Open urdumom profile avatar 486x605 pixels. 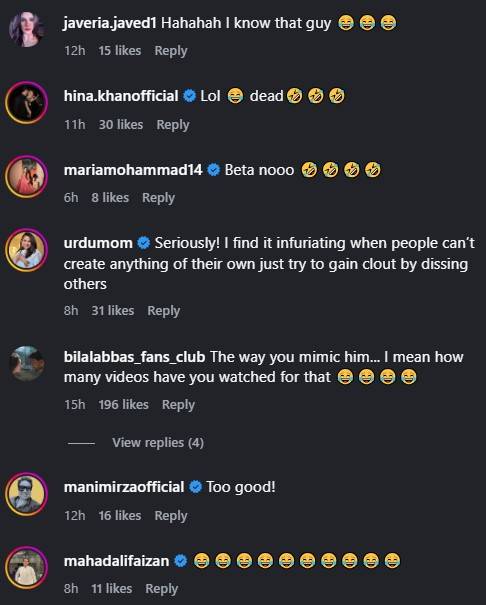(x=26, y=250)
